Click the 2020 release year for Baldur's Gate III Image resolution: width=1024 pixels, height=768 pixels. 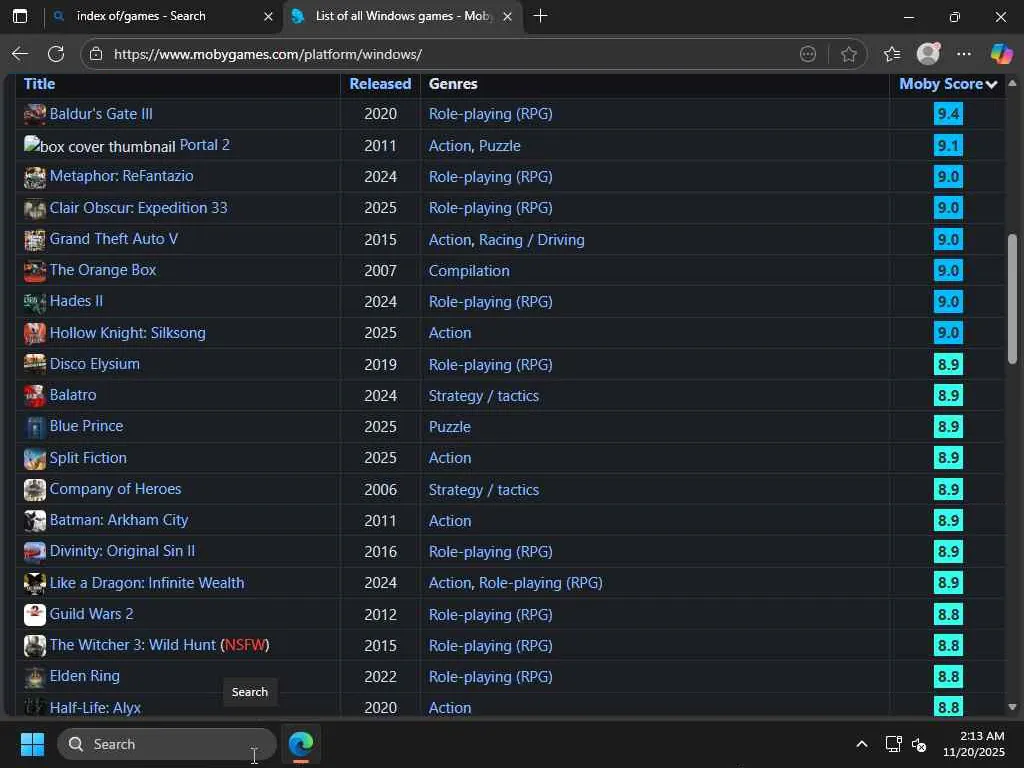(x=380, y=114)
